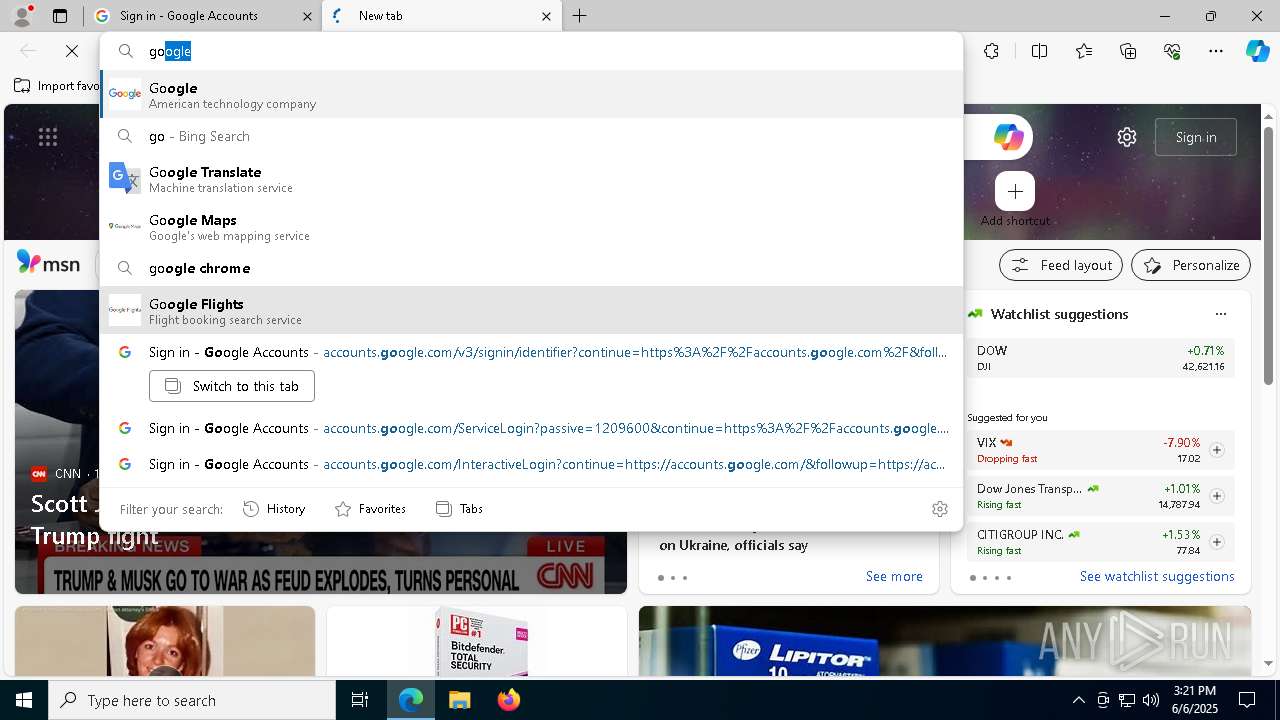
Task: Open the taskbar clock showing 3:21 PM
Action: pyautogui.click(x=1194, y=700)
